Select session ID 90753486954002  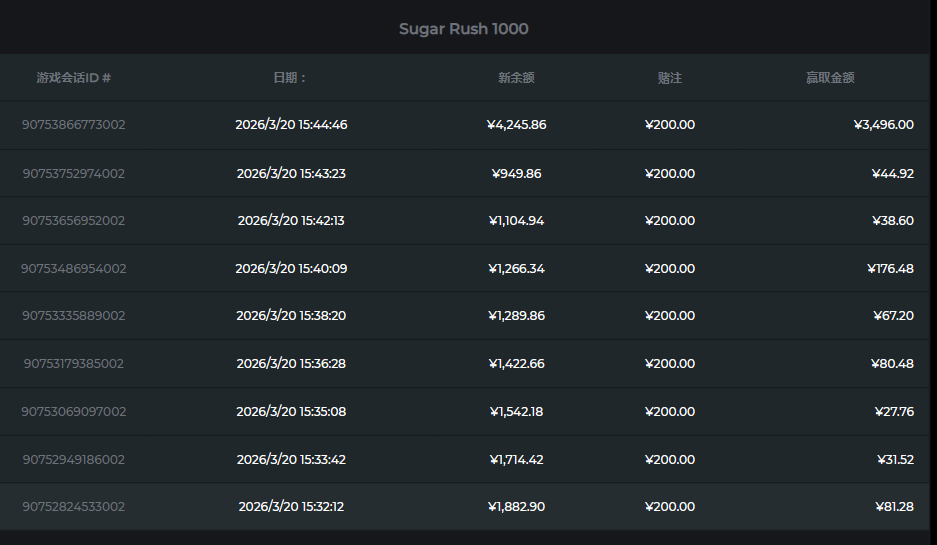click(x=73, y=268)
